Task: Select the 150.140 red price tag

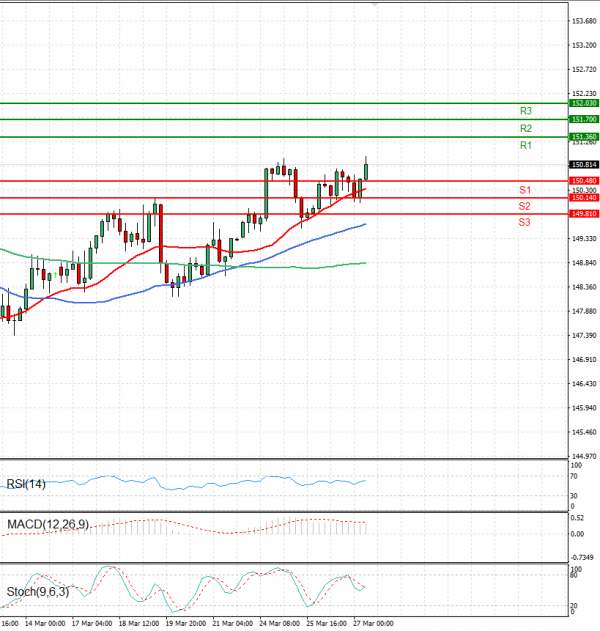Action: (x=584, y=198)
